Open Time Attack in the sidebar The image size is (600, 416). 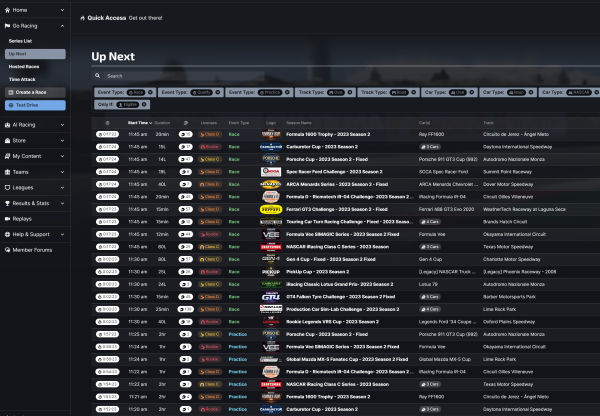click(x=22, y=79)
